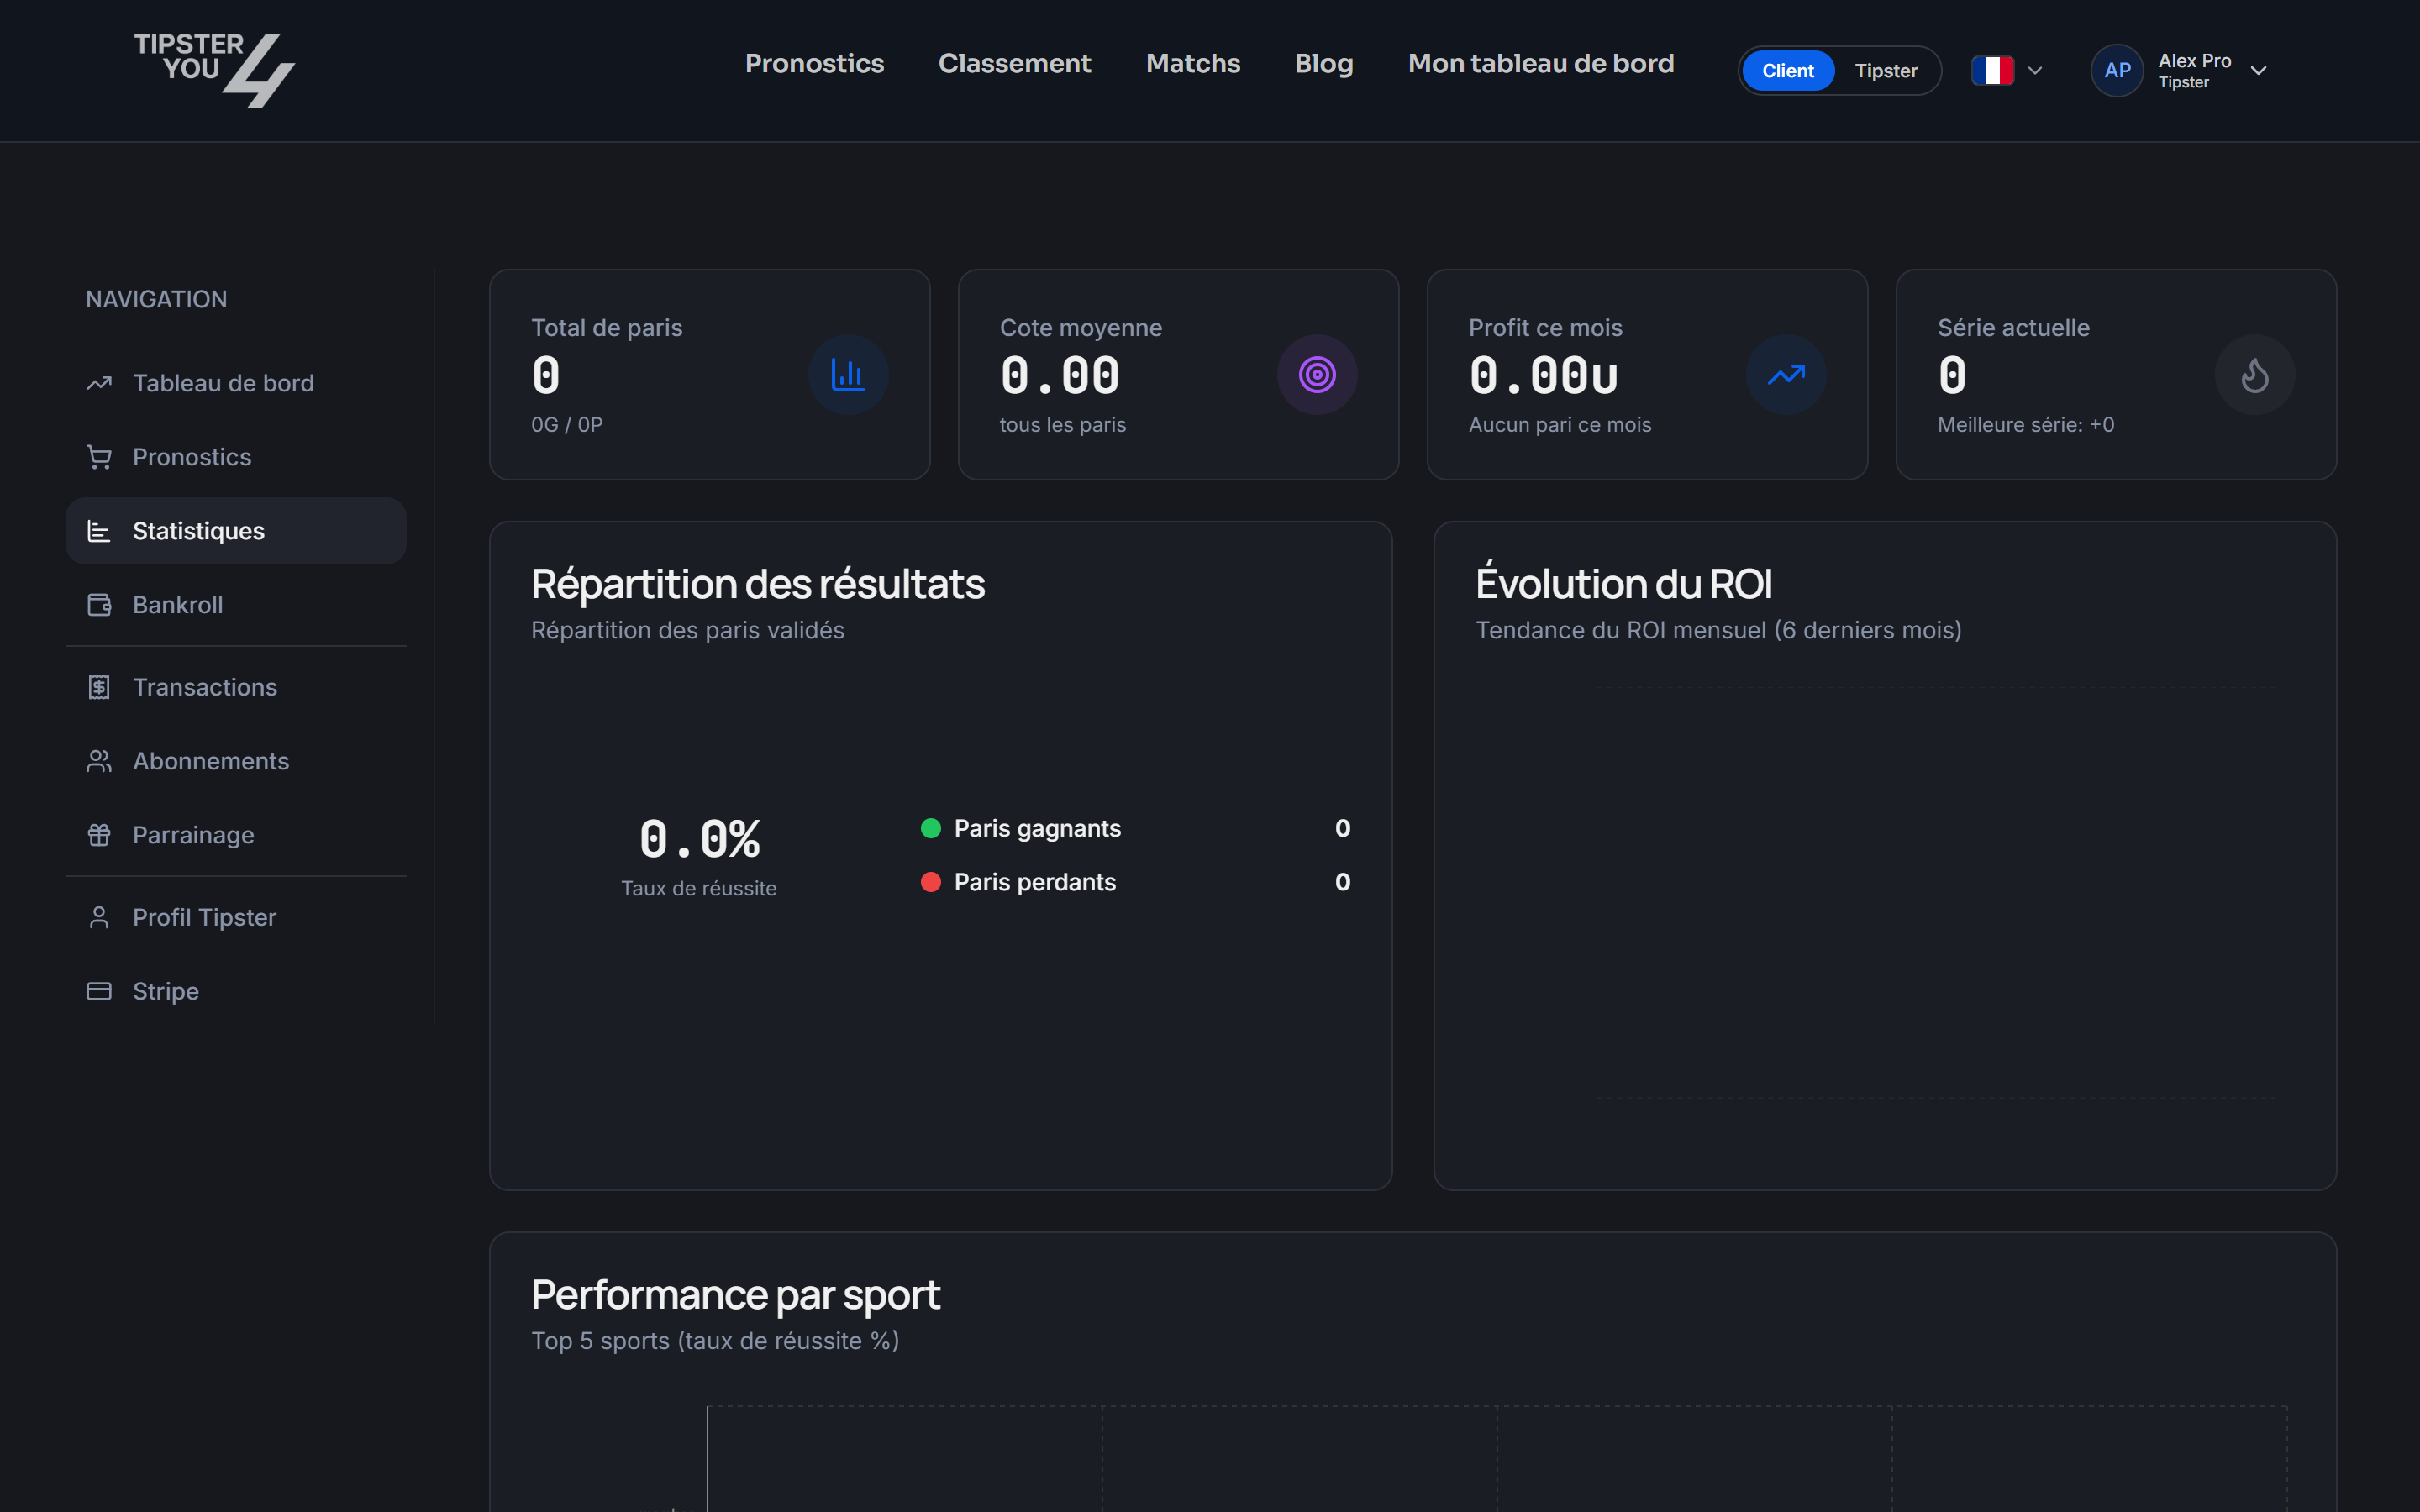Switch to Tipster mode

coord(1886,70)
